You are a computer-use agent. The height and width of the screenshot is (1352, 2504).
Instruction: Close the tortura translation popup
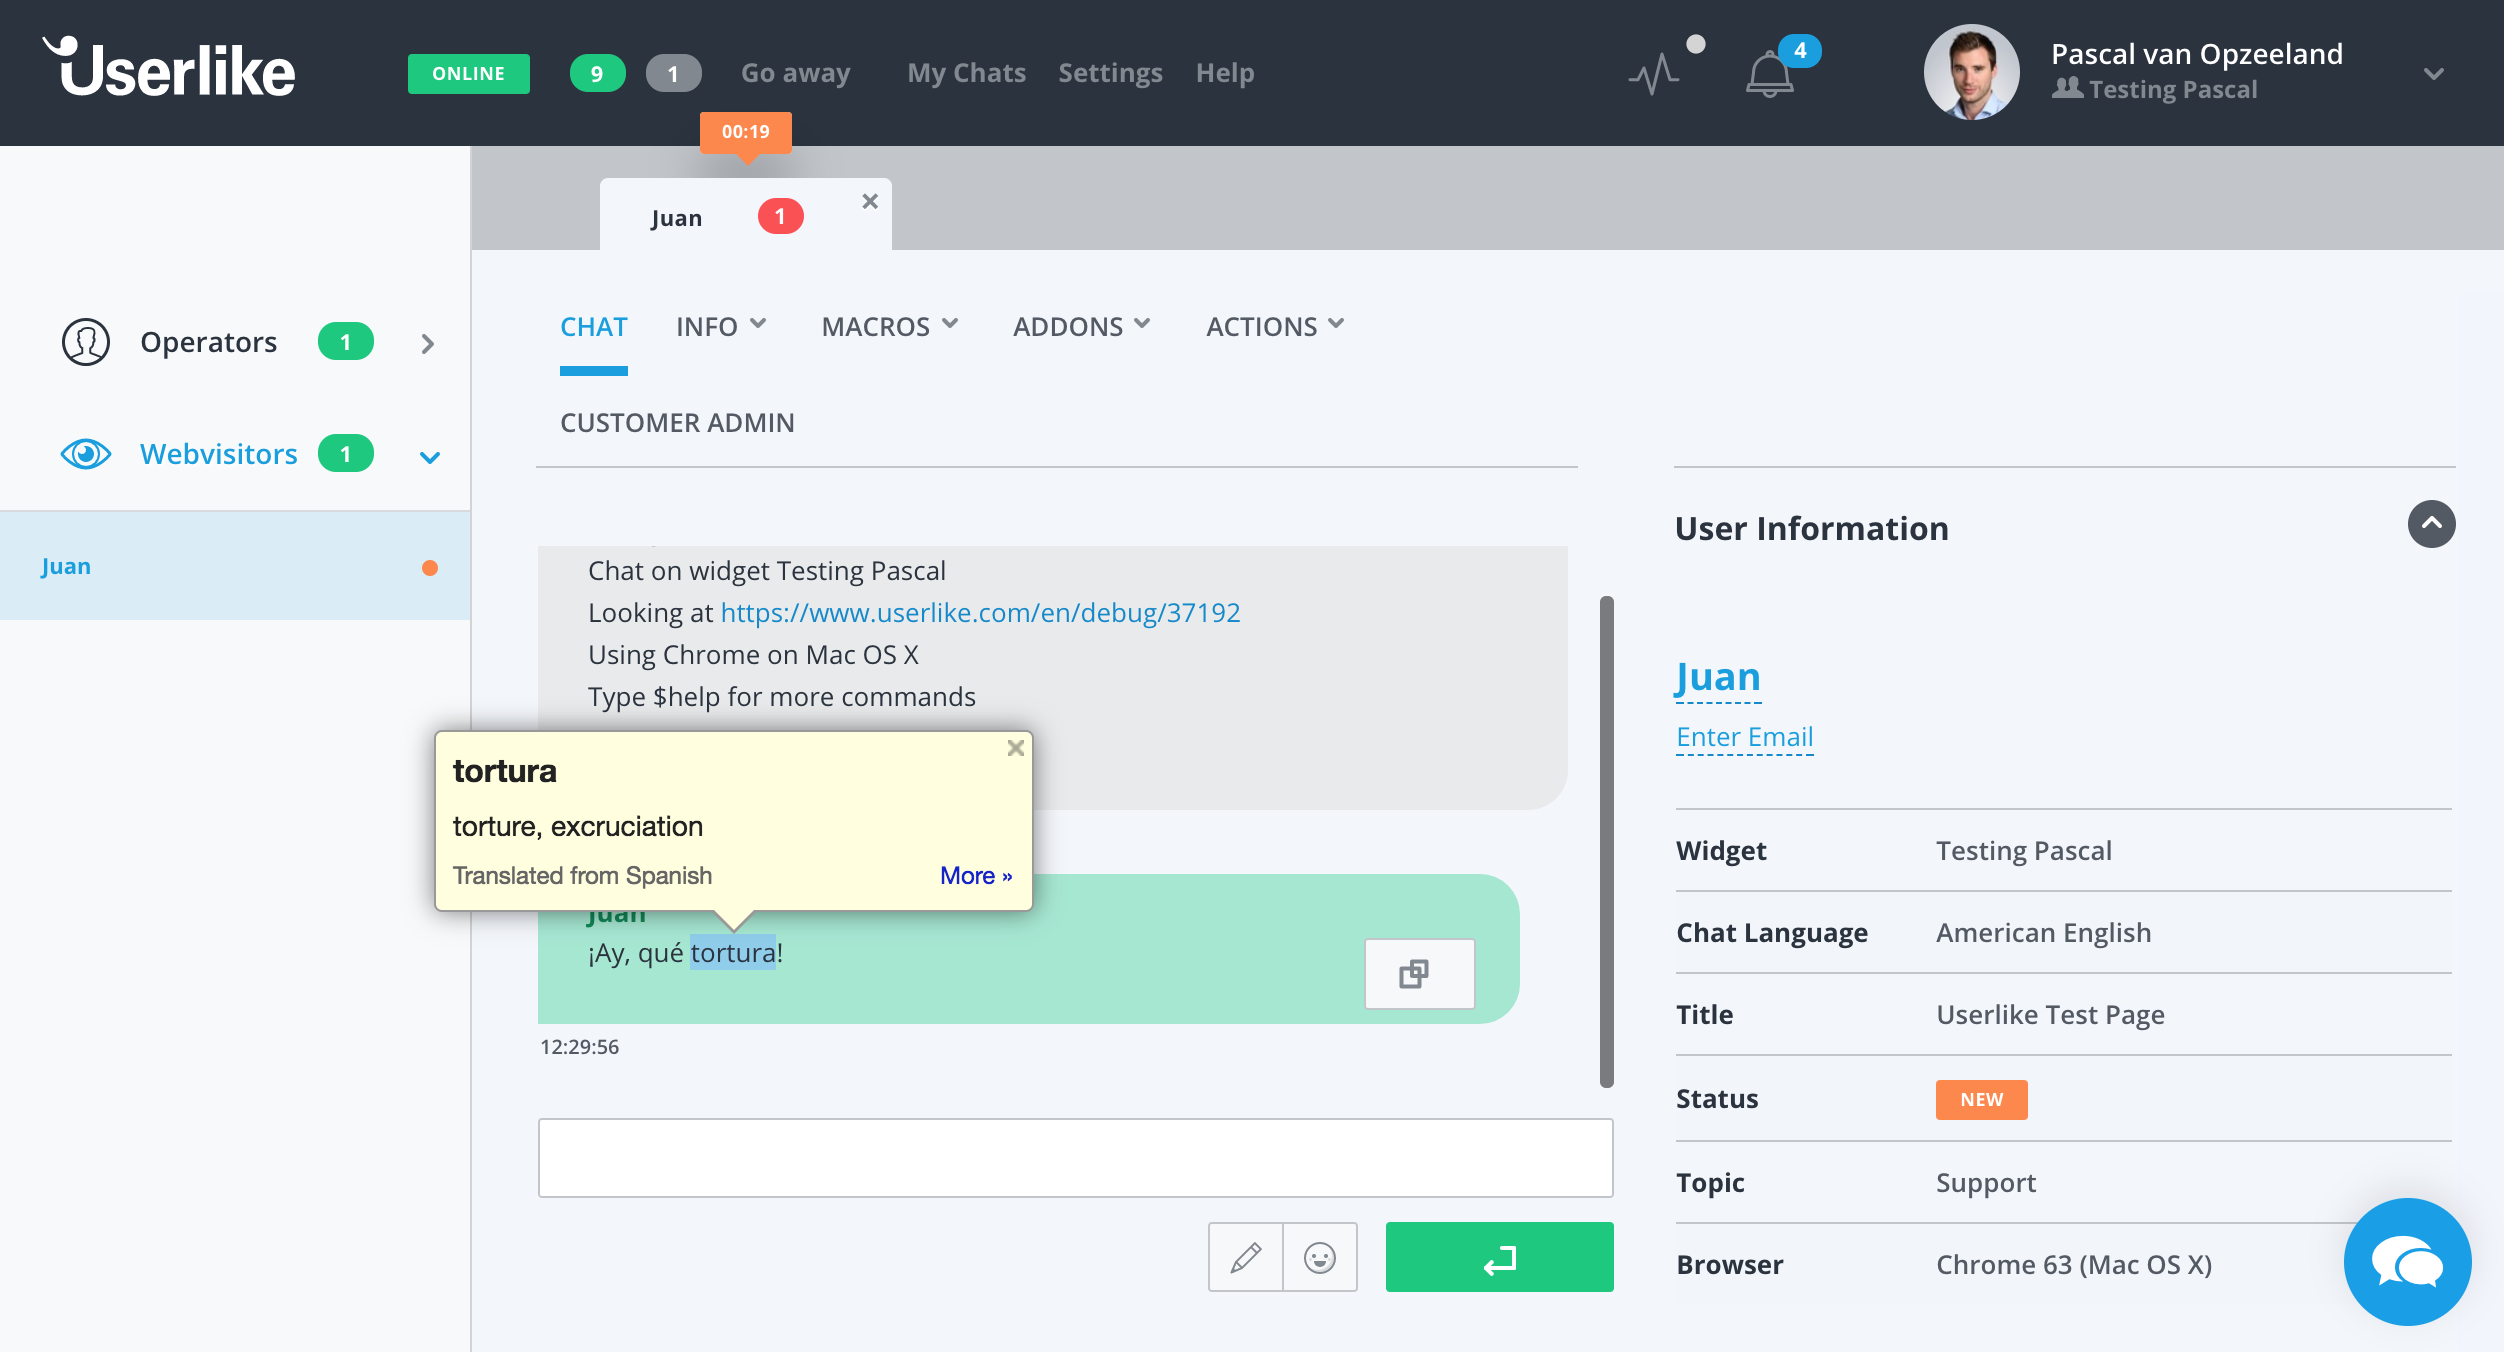(1015, 748)
